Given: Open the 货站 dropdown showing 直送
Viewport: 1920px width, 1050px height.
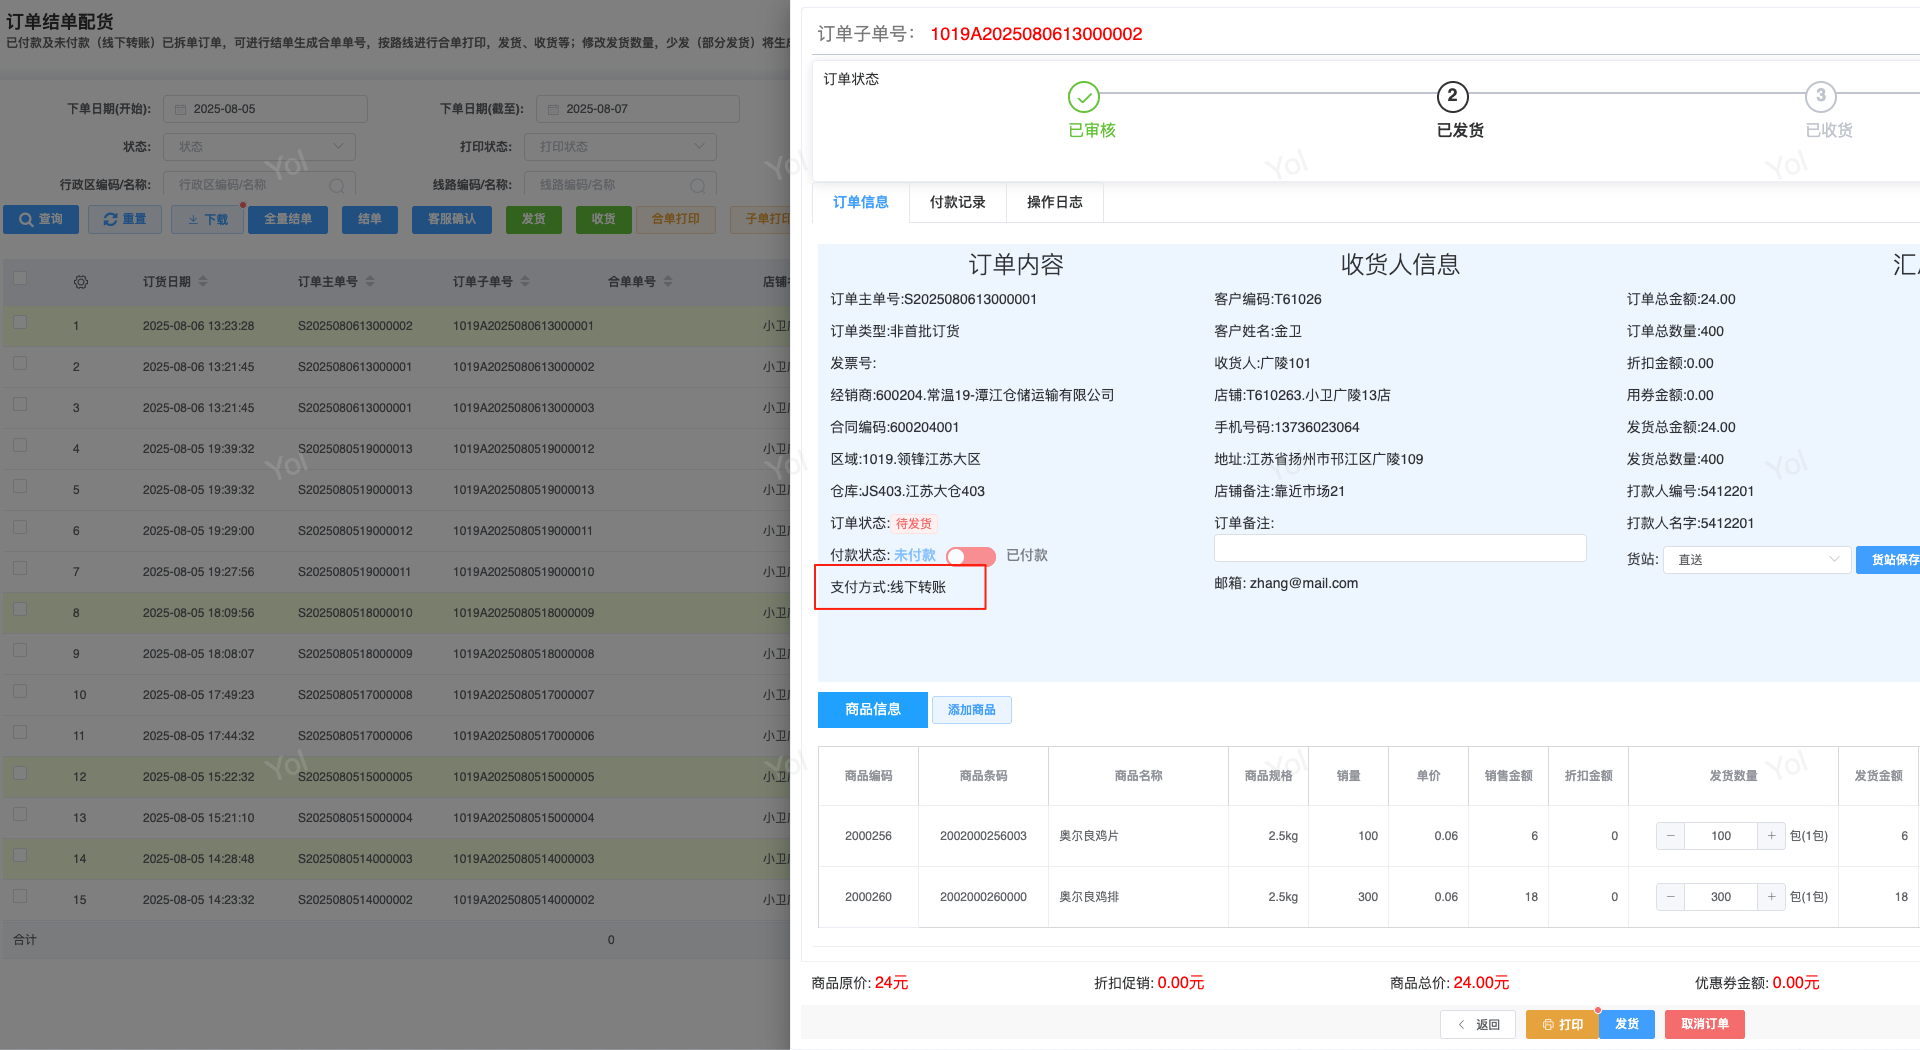Looking at the screenshot, I should [1757, 560].
